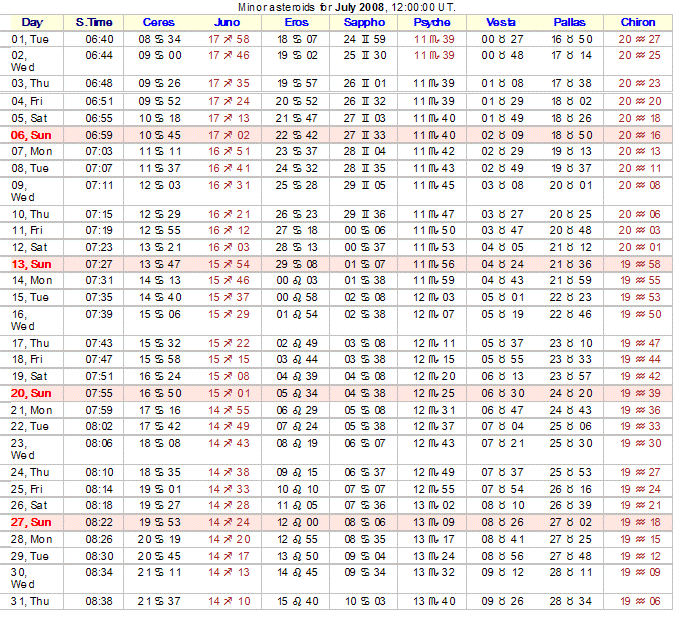
Task: Click Juno value '15 ♐ 01' on 20, Sun
Action: [x=228, y=393]
